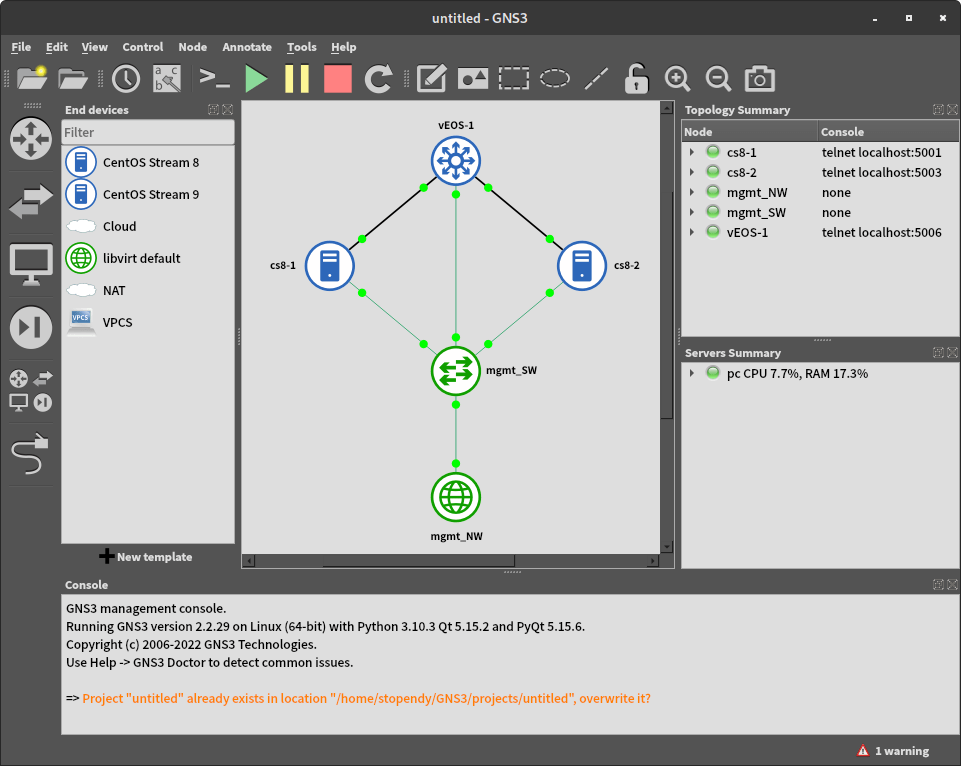Screen dimensions: 961x766
Task: Zoom in using the magnifier plus icon
Action: click(x=677, y=78)
